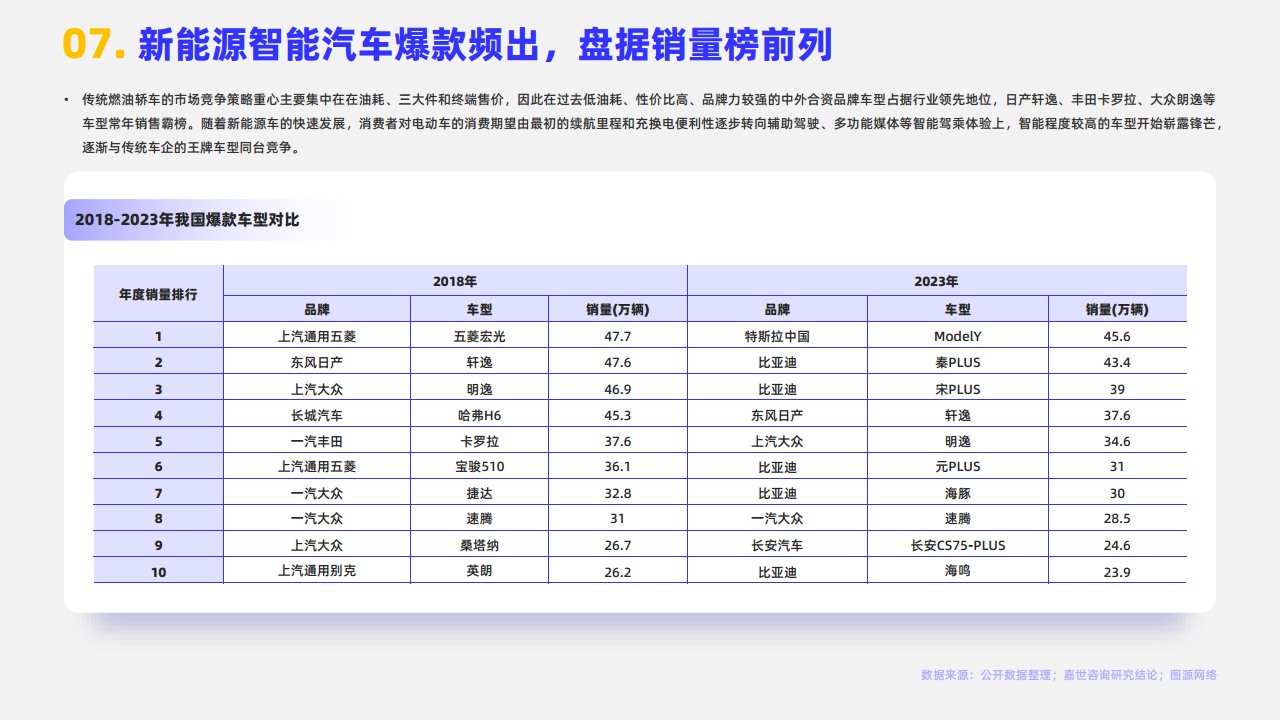Select the 五菱宏光 model cell

[479, 337]
